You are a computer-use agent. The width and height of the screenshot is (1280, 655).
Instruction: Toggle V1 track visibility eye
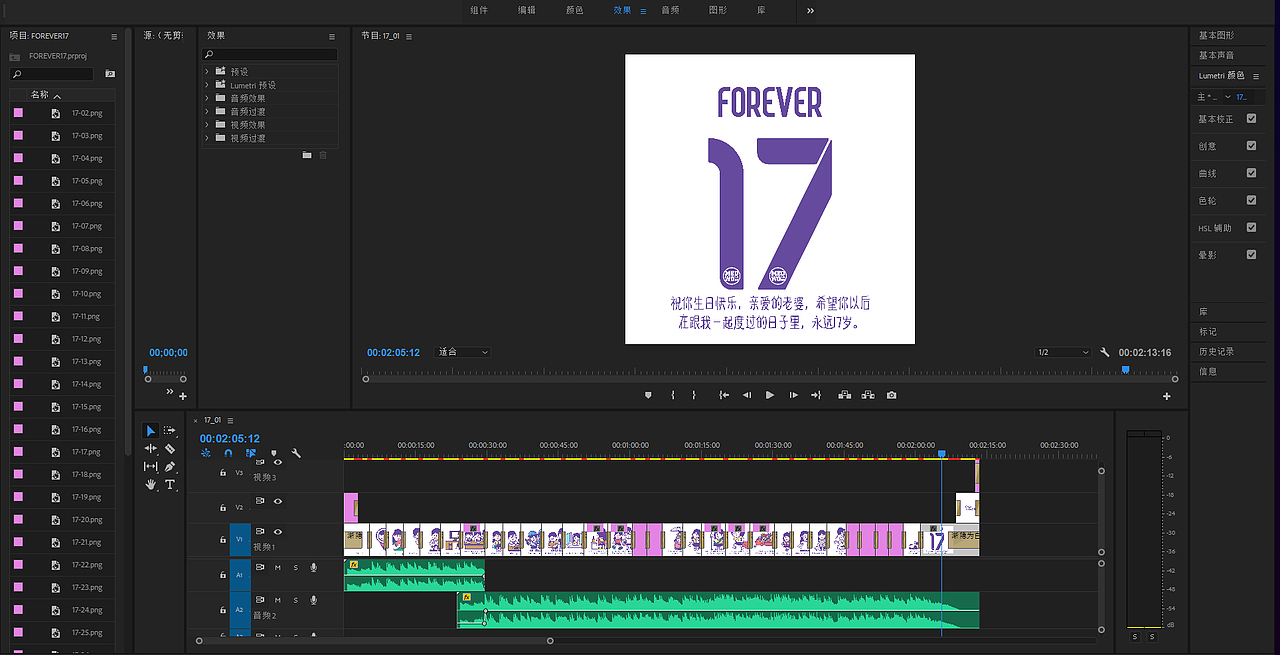point(278,531)
